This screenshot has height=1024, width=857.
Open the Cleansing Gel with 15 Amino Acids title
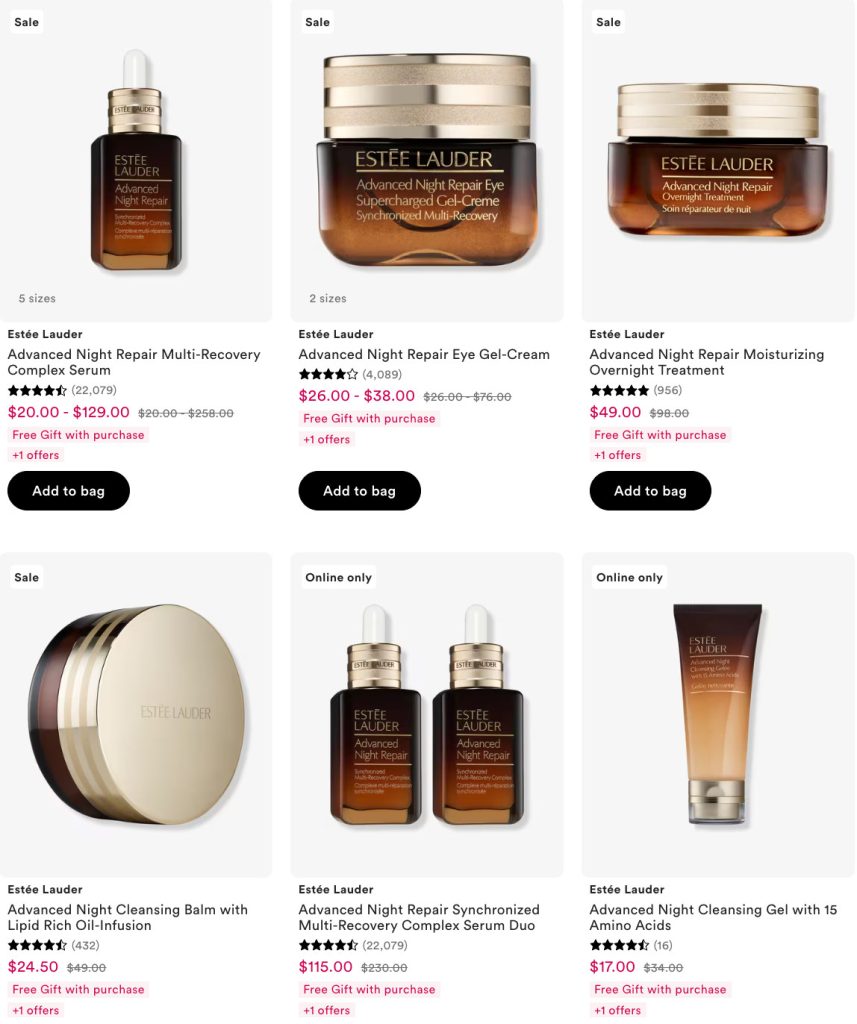[713, 917]
